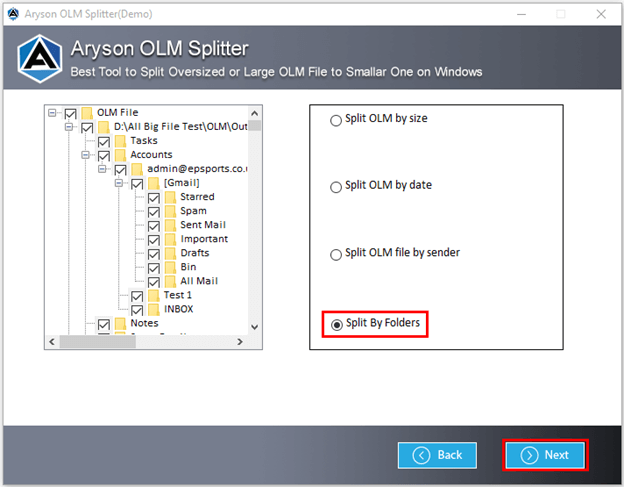The width and height of the screenshot is (624, 487).
Task: Click the Tasks folder icon
Action: pyautogui.click(x=120, y=141)
